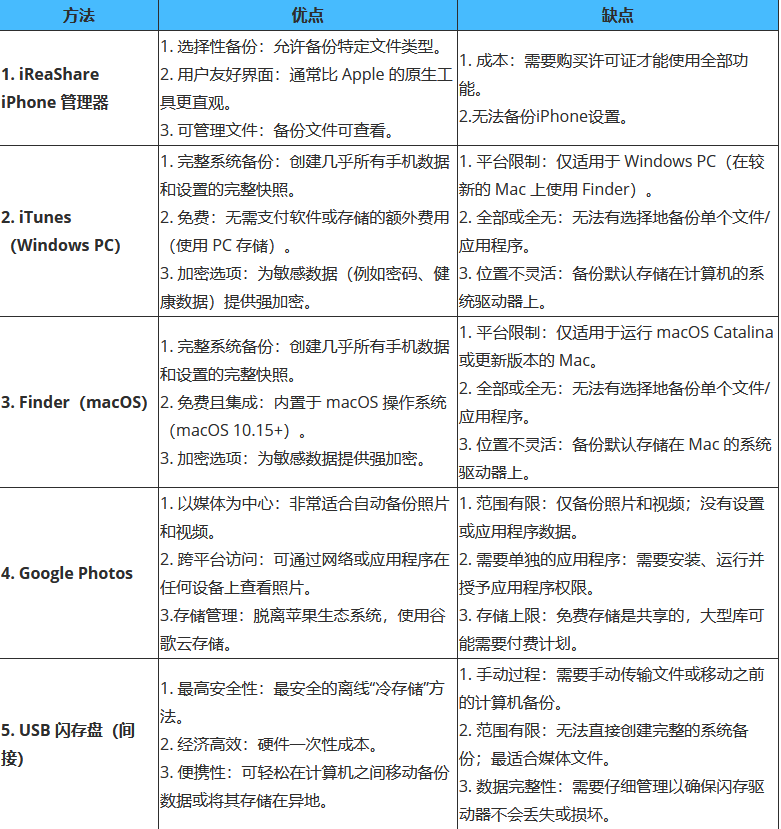Screen dimensions: 781x829
Task: Click the 缺点 column header
Action: click(618, 15)
